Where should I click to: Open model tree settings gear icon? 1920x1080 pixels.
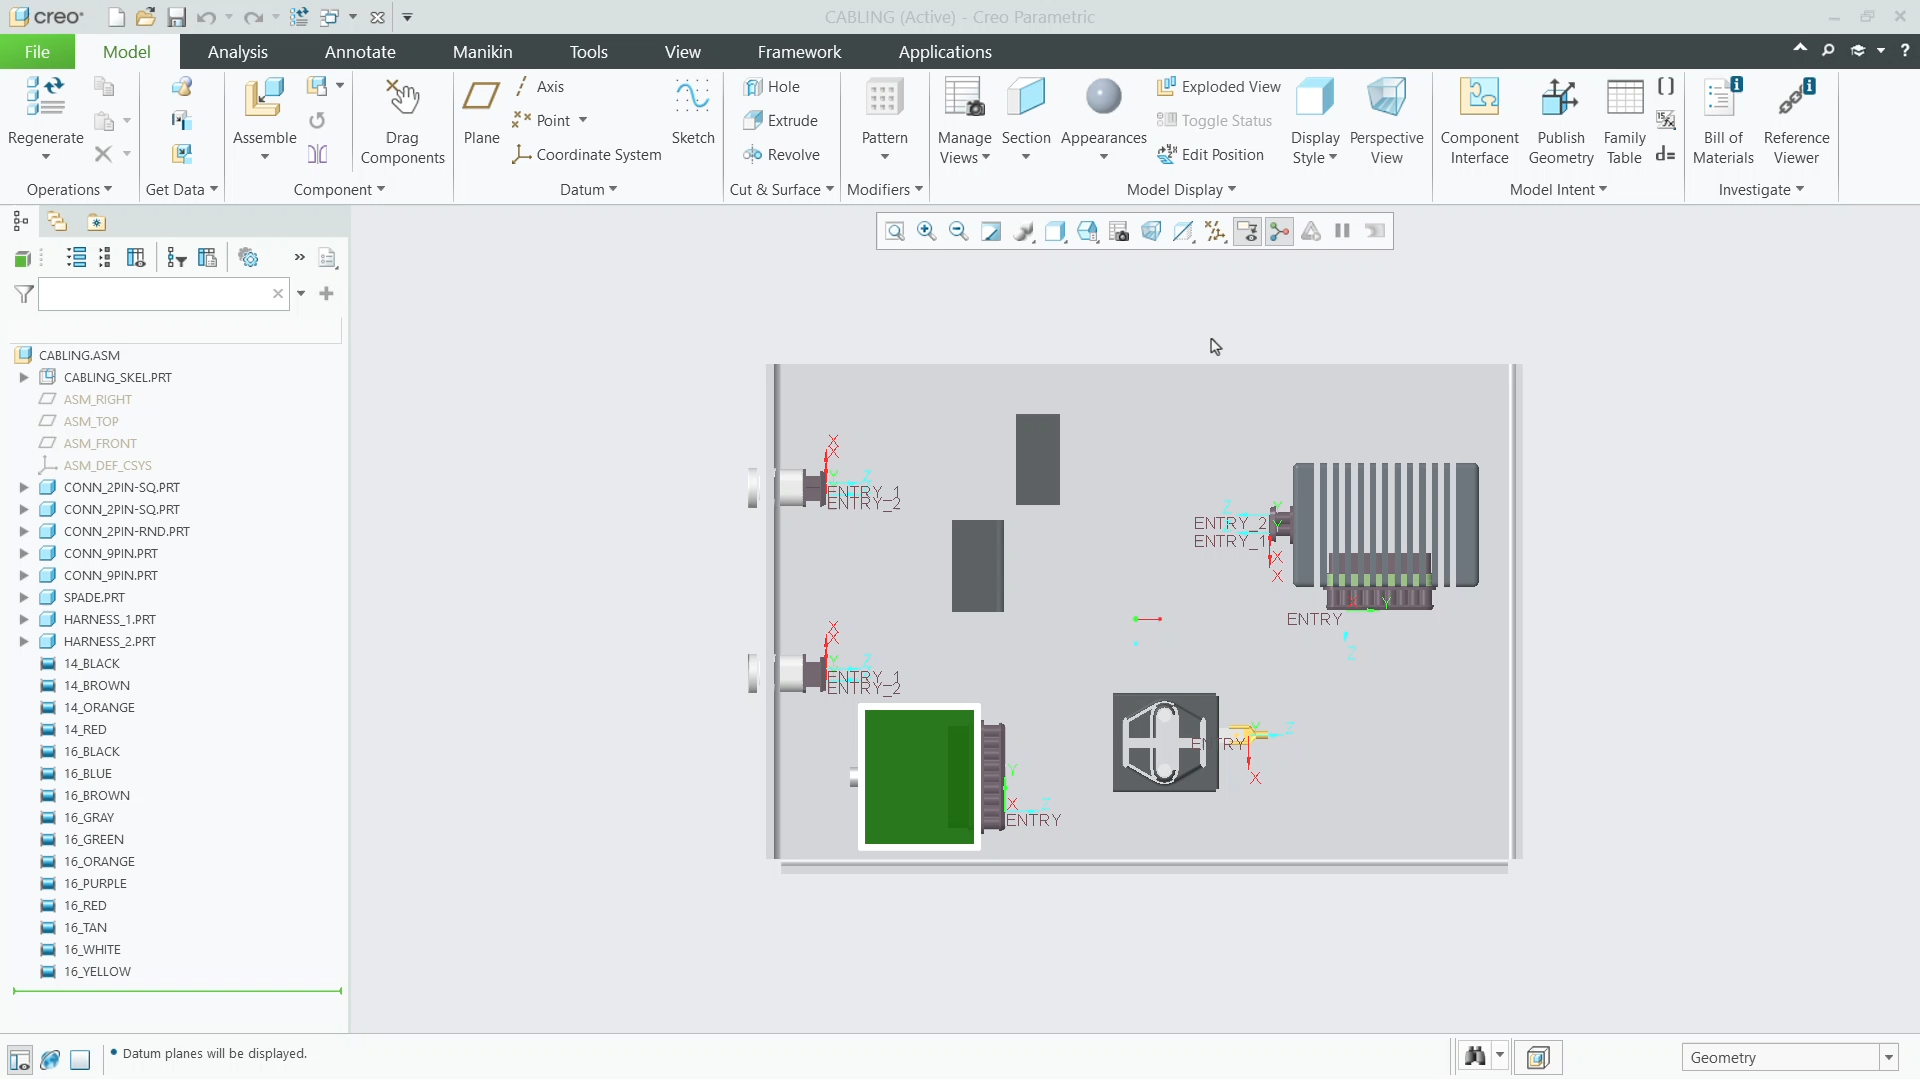(x=249, y=258)
